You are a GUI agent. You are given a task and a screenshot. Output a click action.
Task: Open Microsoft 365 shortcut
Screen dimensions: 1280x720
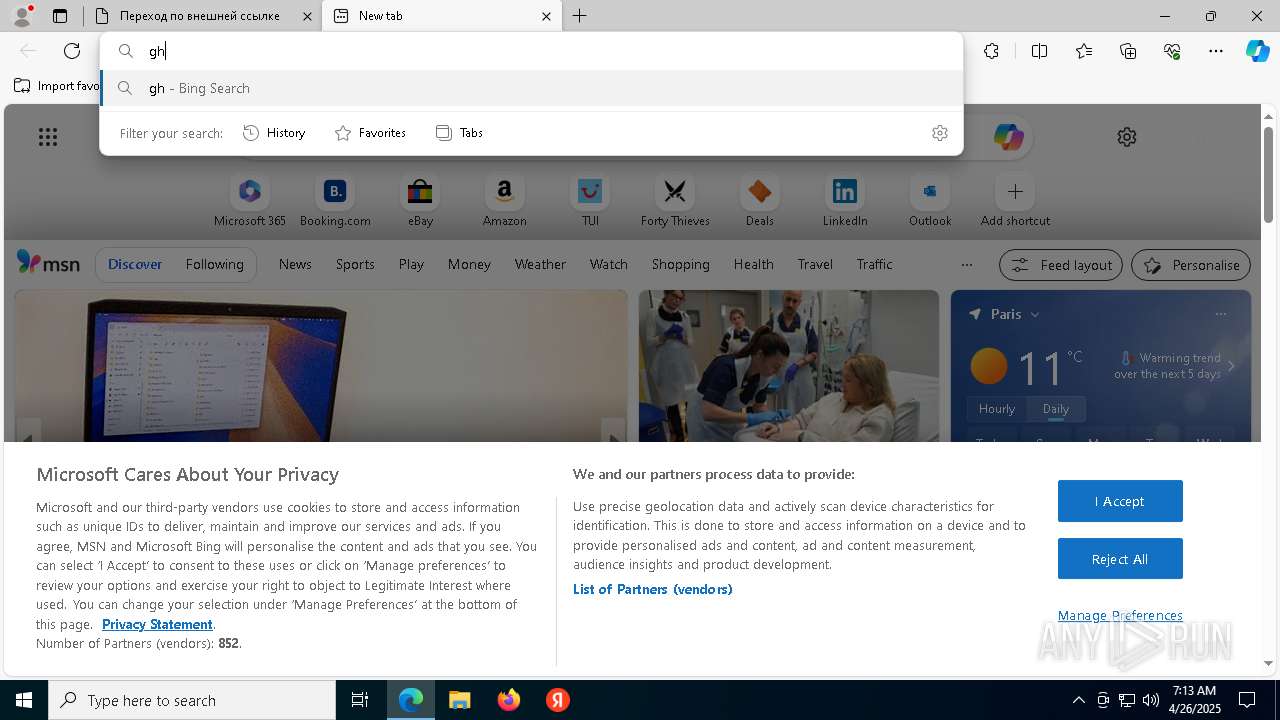(x=250, y=200)
